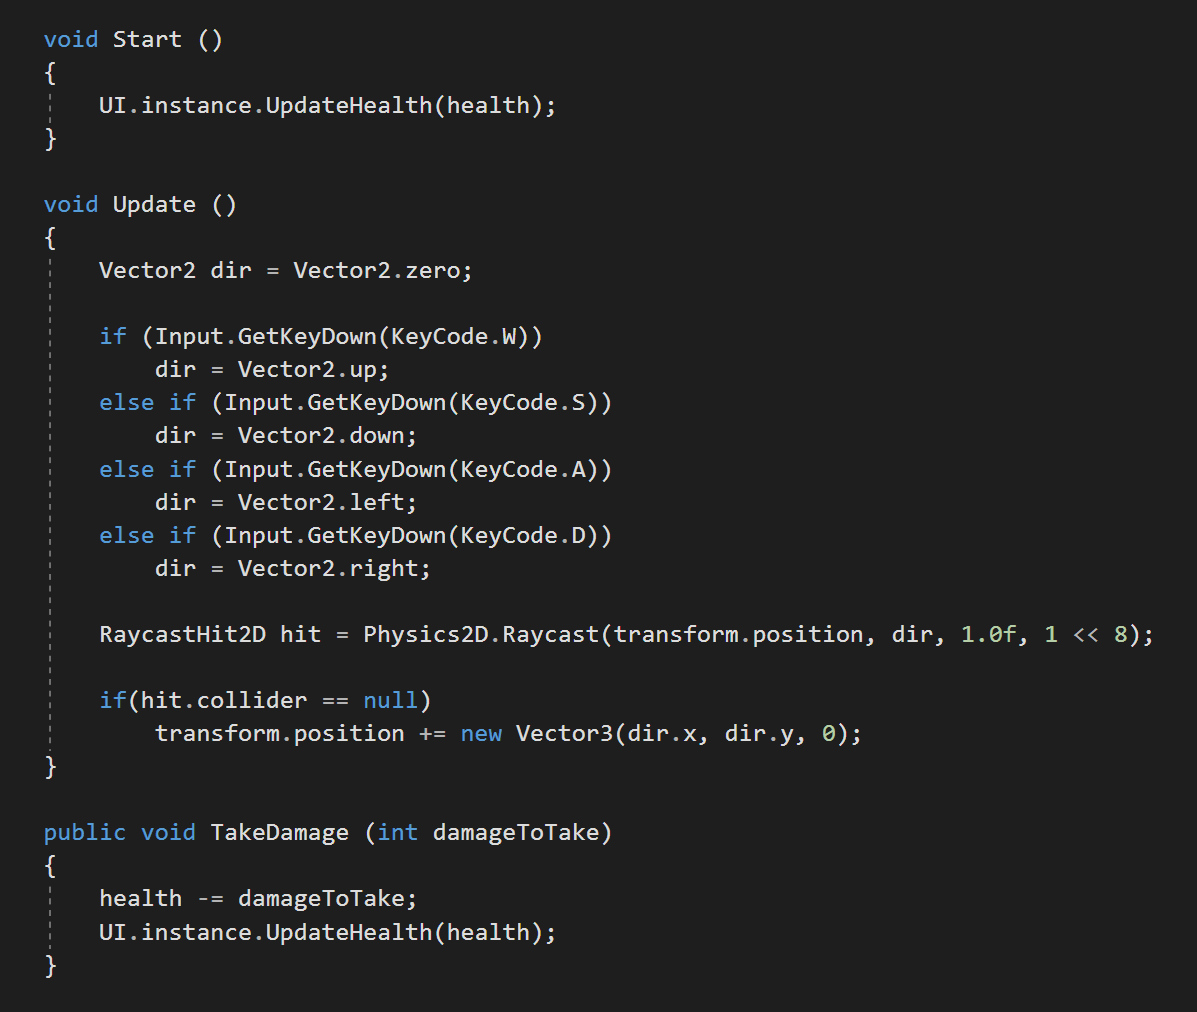Screen dimensions: 1197x1012
Task: Click the Start method name
Action: coord(147,39)
